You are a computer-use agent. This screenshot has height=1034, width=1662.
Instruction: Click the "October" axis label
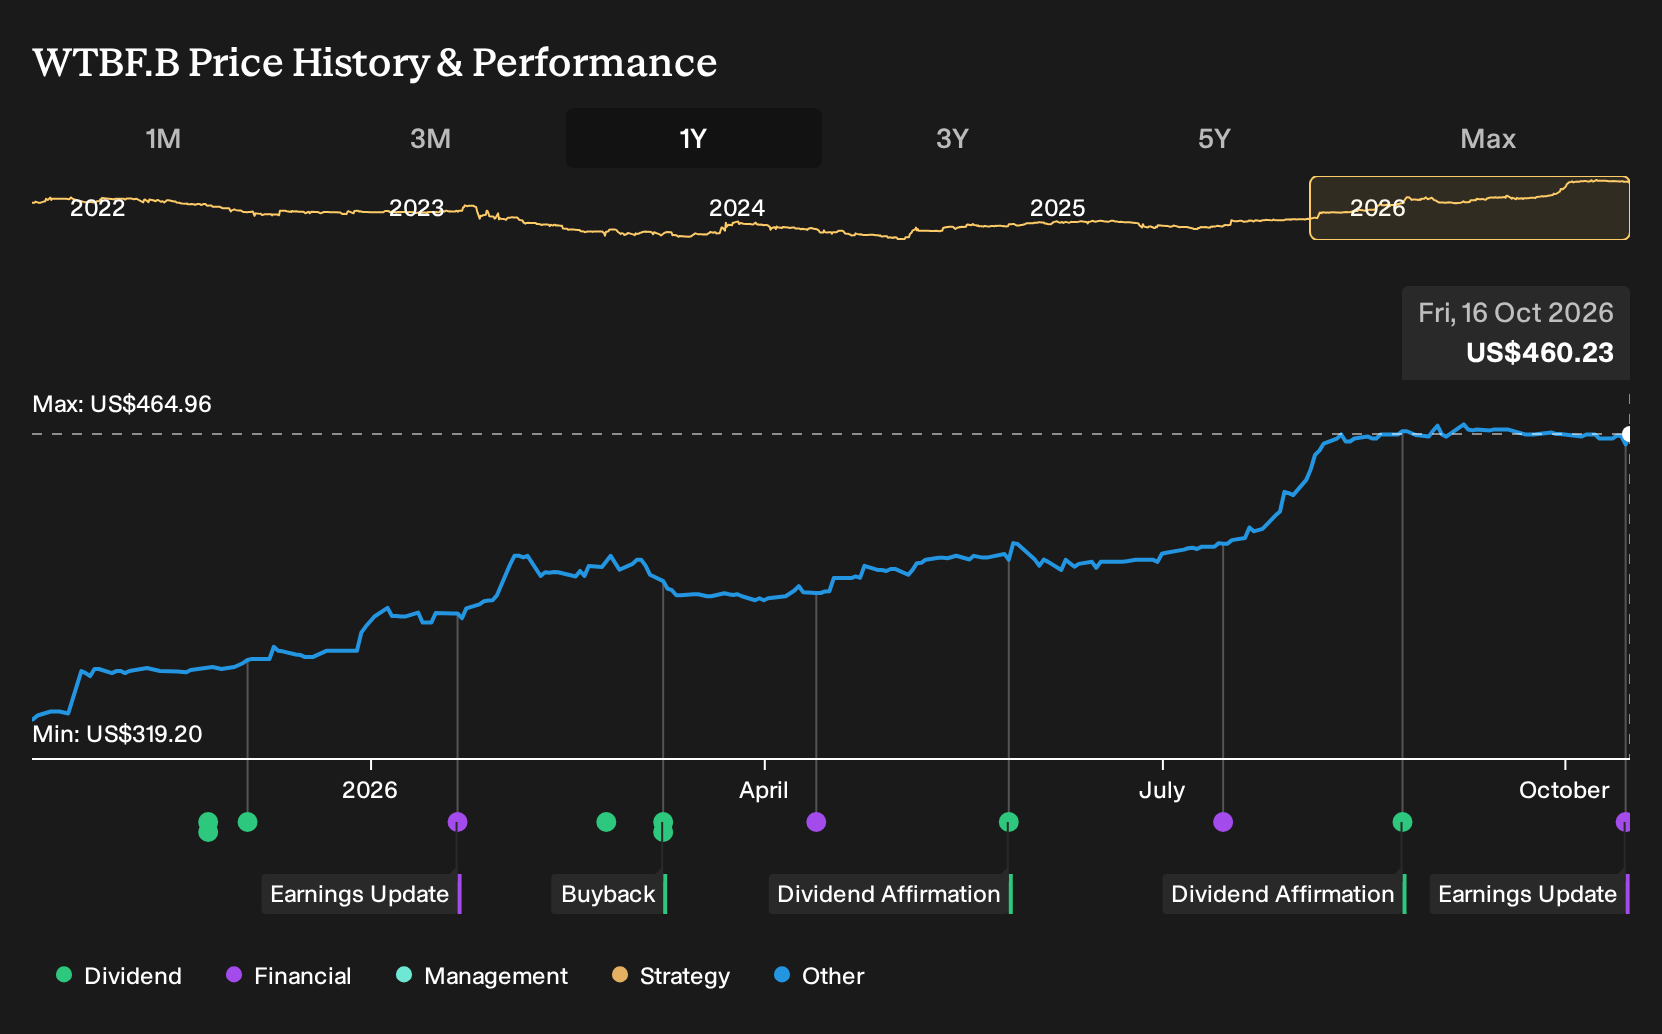point(1564,790)
